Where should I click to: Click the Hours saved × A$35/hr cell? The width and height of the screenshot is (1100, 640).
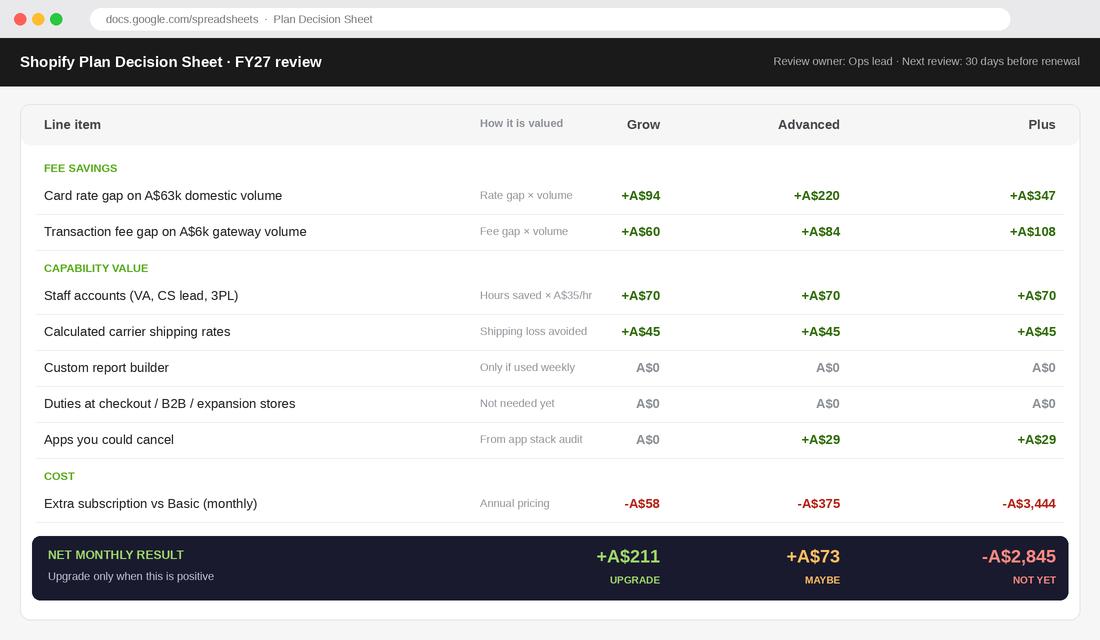click(x=536, y=295)
